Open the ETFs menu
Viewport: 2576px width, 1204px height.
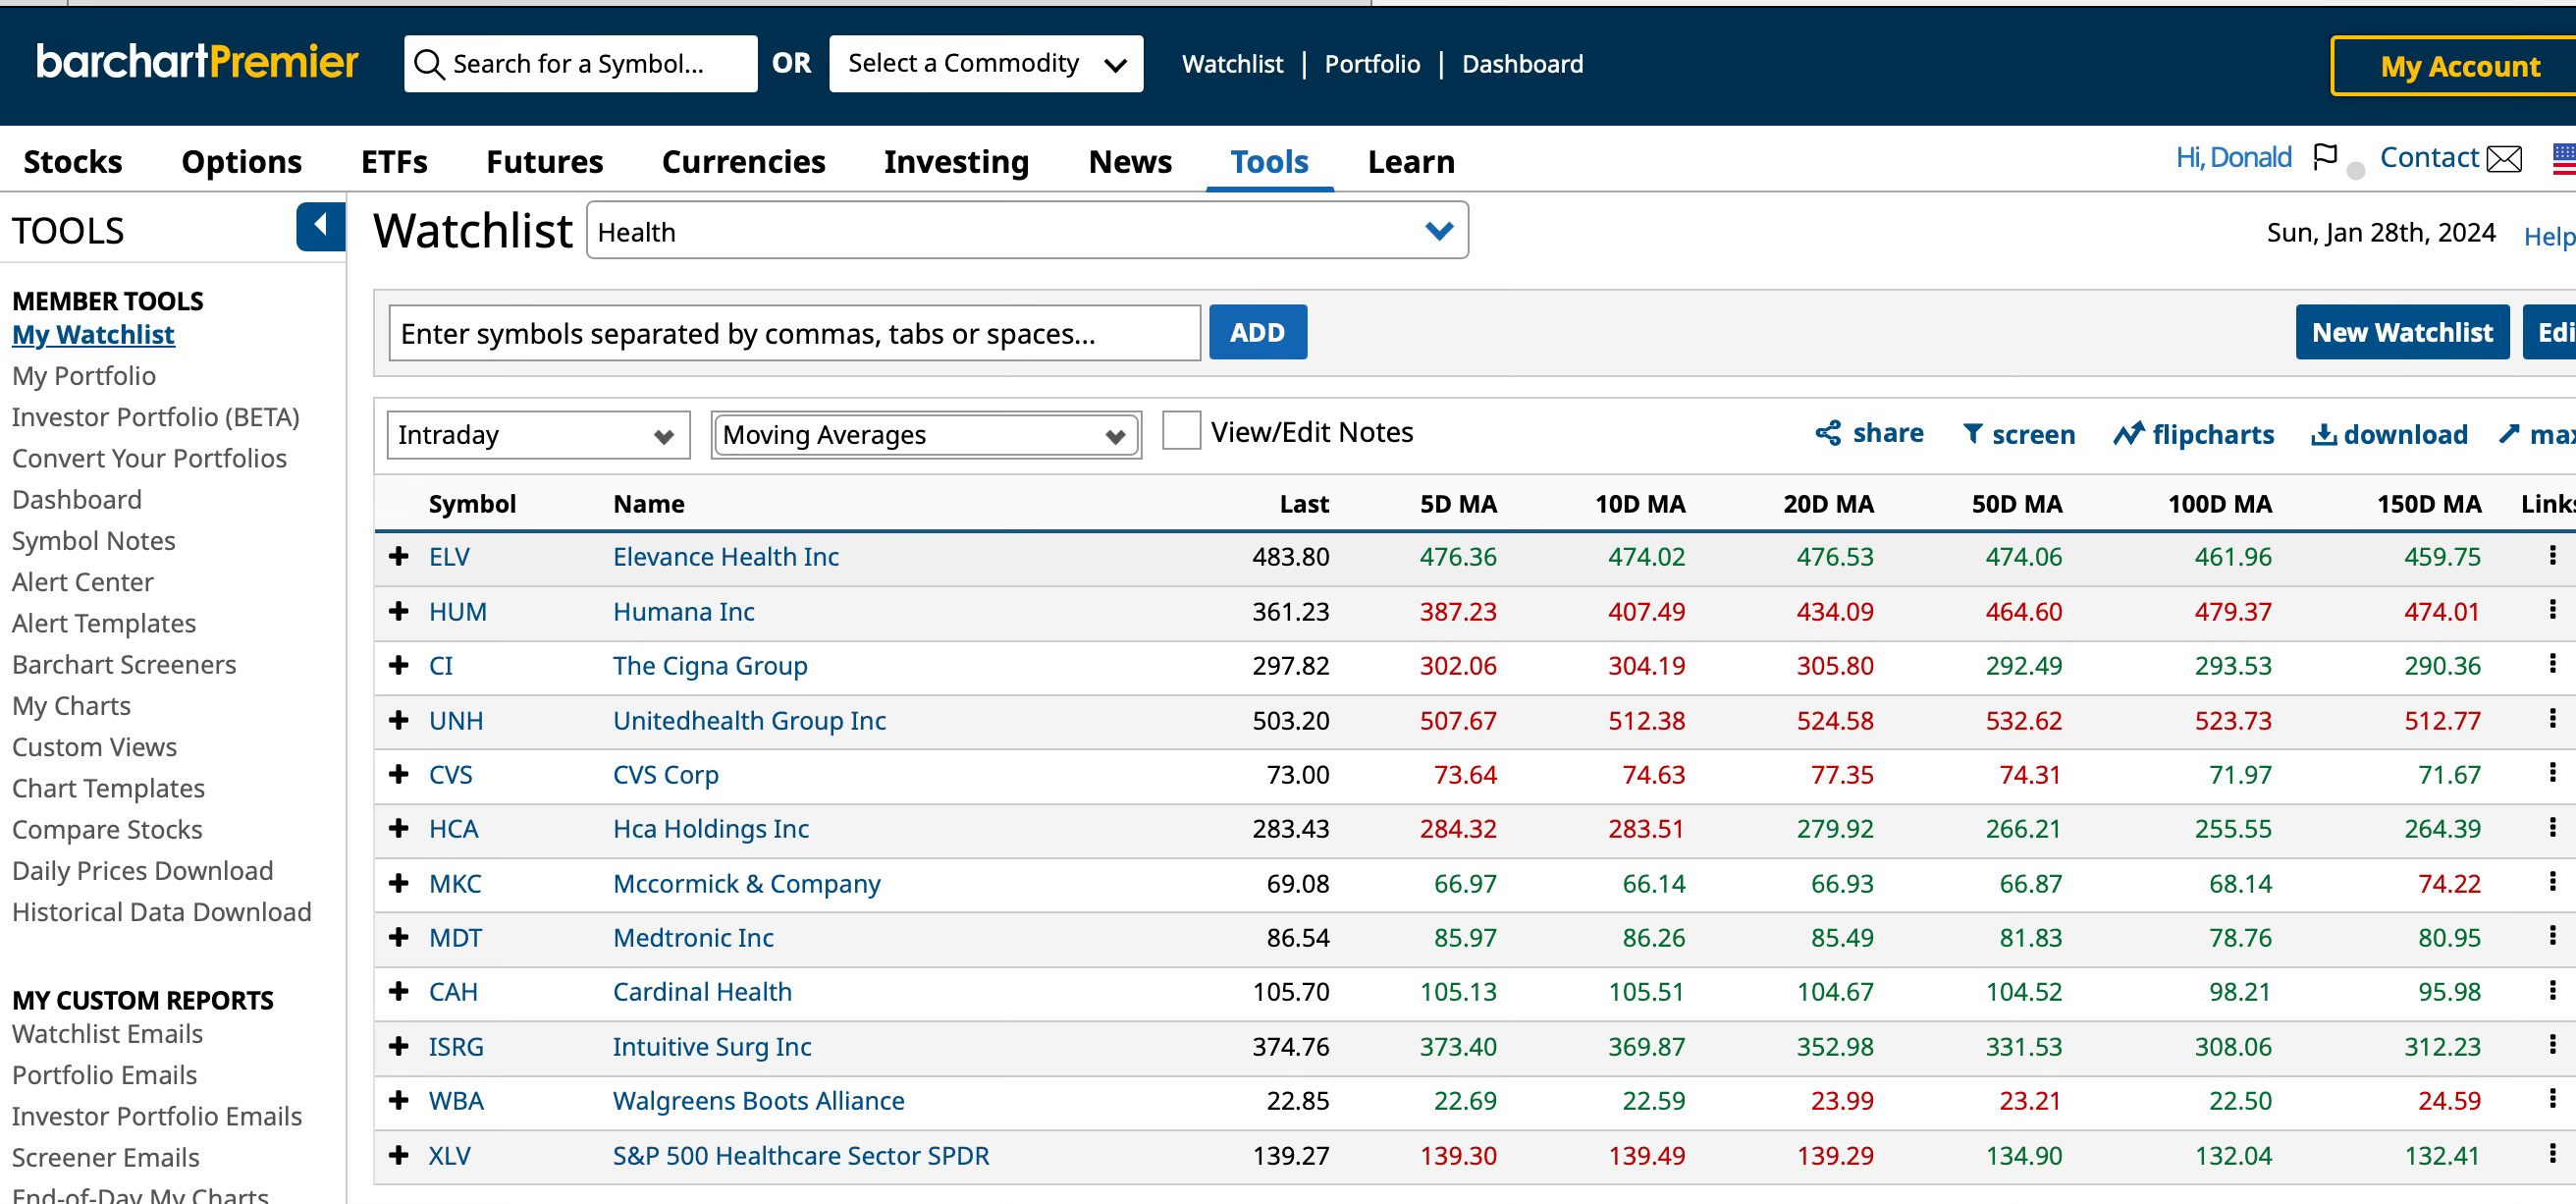[x=394, y=161]
